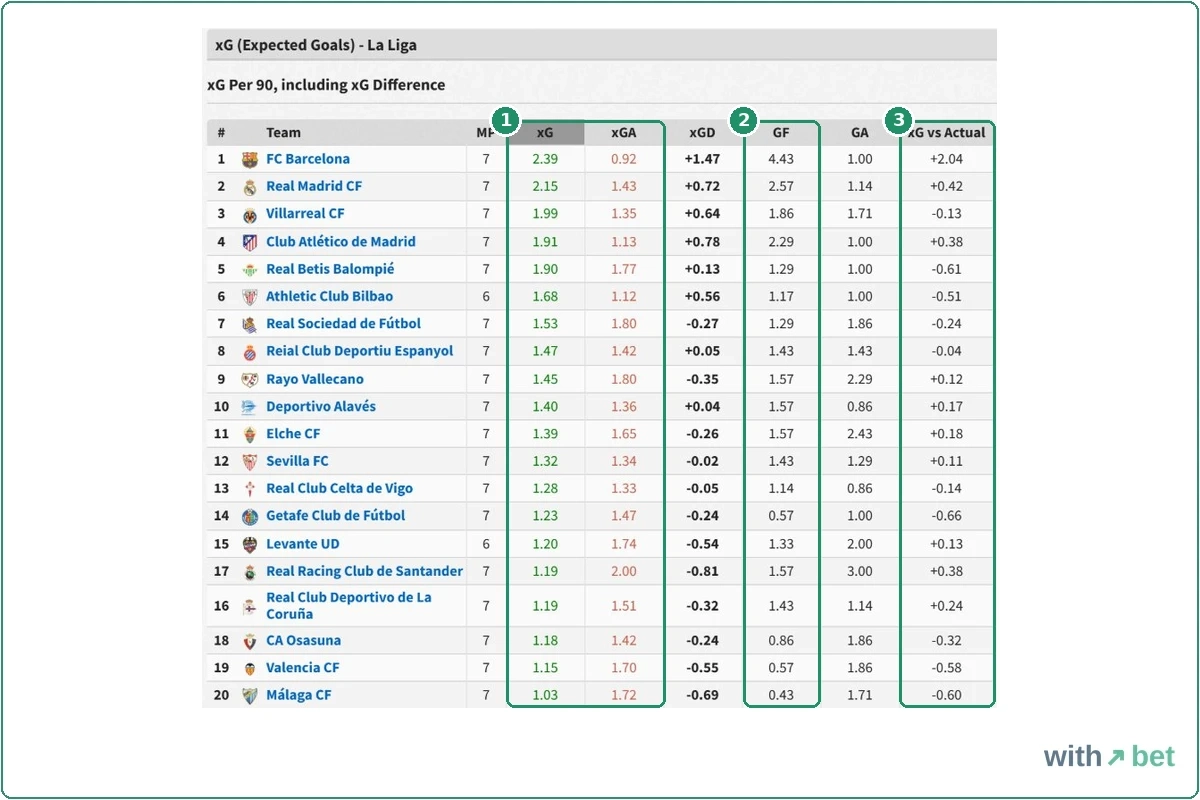Open the FC Barcelona team link
The width and height of the screenshot is (1200, 800).
tap(308, 159)
